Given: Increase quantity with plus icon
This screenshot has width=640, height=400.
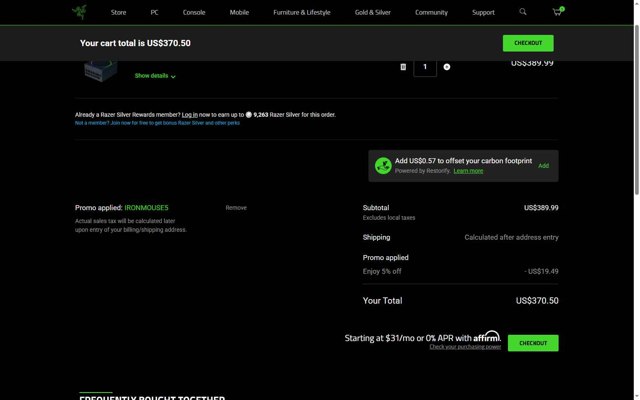Looking at the screenshot, I should pos(447,67).
